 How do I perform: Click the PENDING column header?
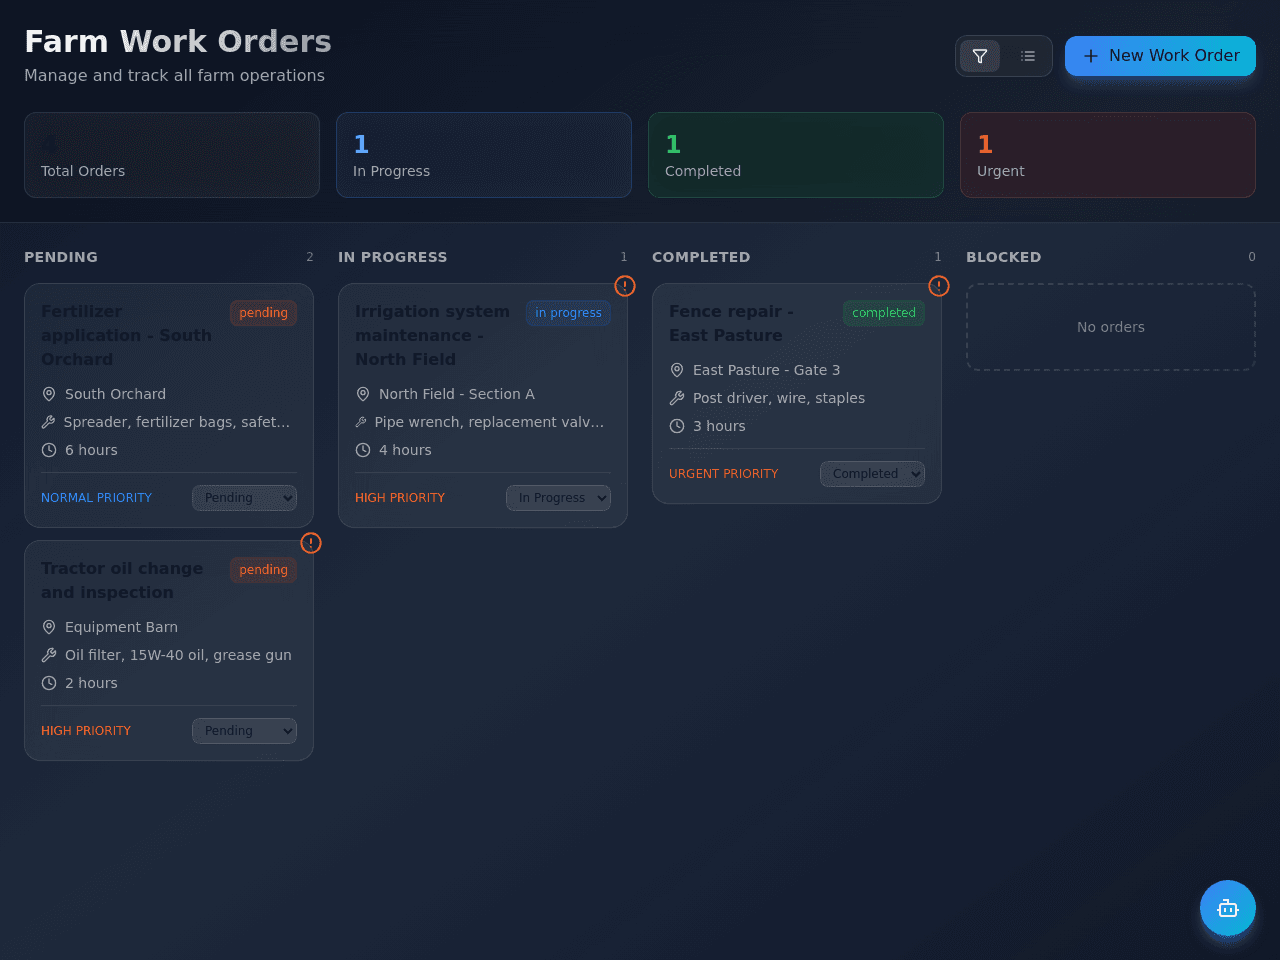tap(61, 257)
